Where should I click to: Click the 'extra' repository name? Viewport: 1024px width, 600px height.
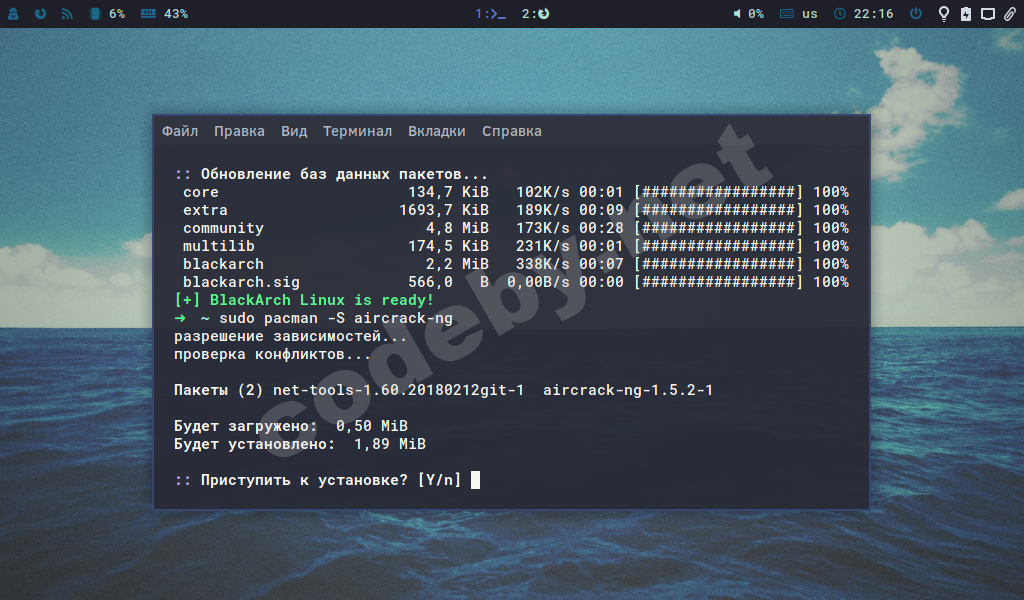pyautogui.click(x=205, y=210)
